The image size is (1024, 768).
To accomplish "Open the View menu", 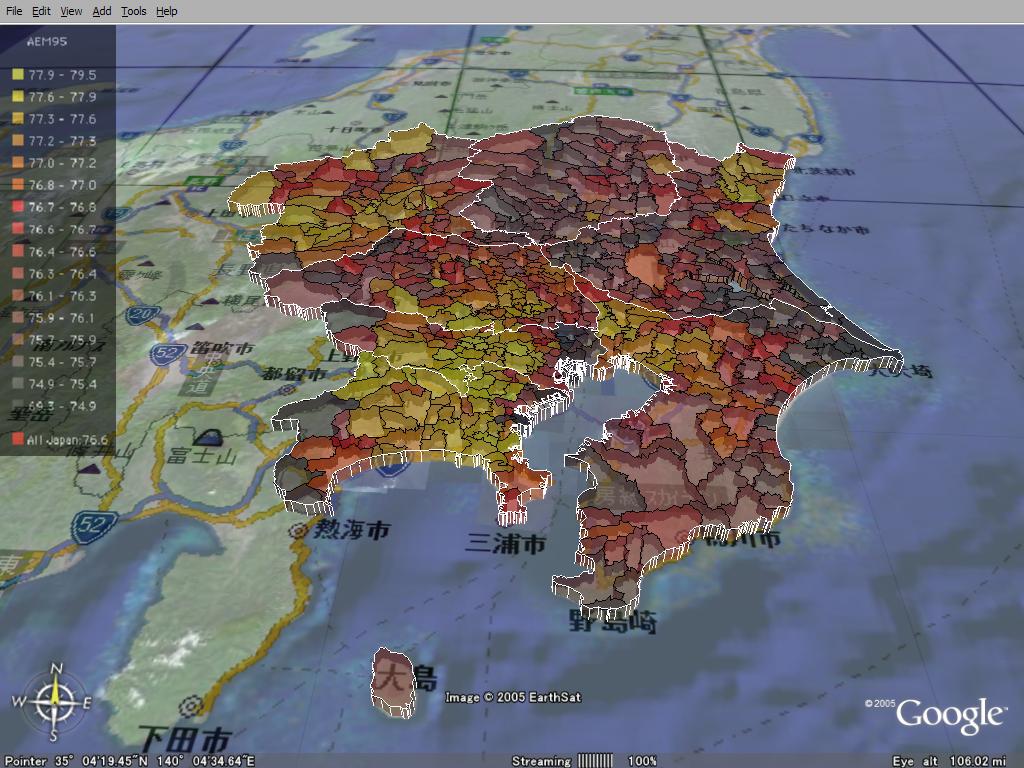I will point(71,11).
